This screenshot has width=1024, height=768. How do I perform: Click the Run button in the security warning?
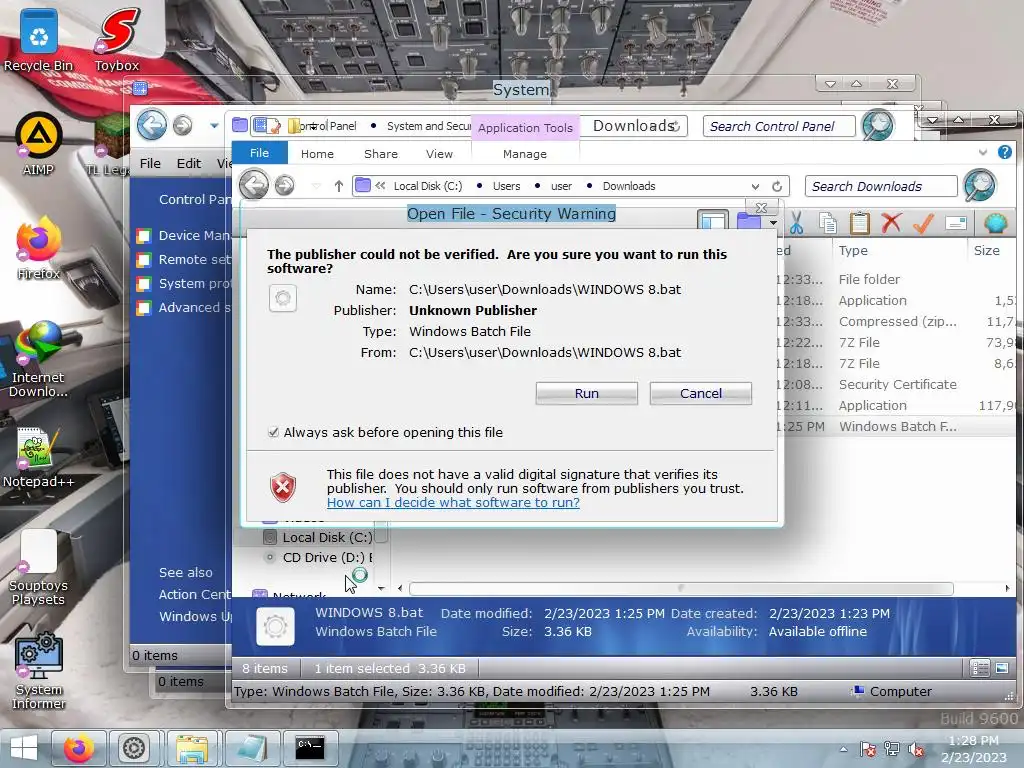tap(586, 393)
